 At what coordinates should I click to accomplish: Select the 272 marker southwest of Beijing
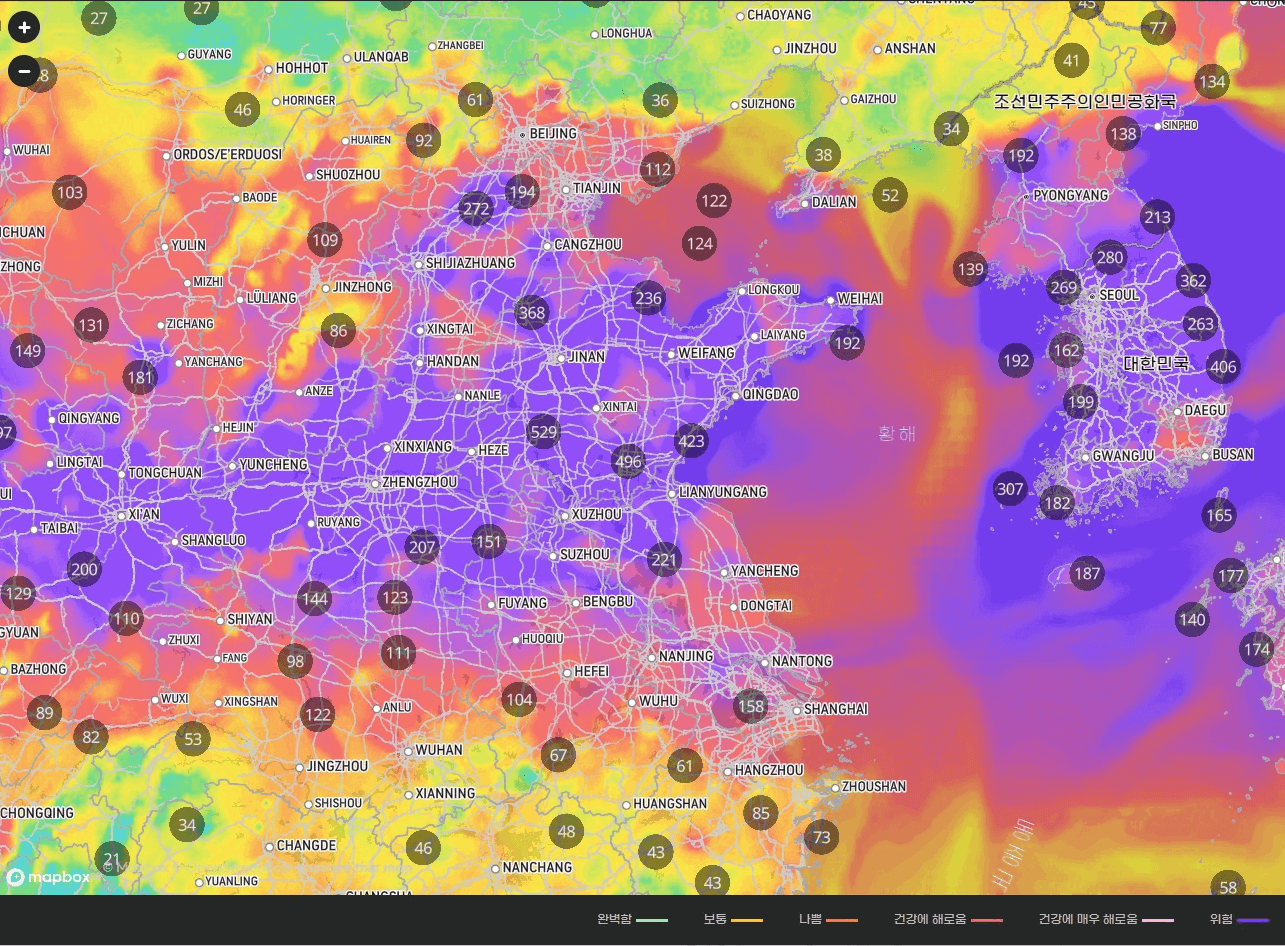point(476,209)
